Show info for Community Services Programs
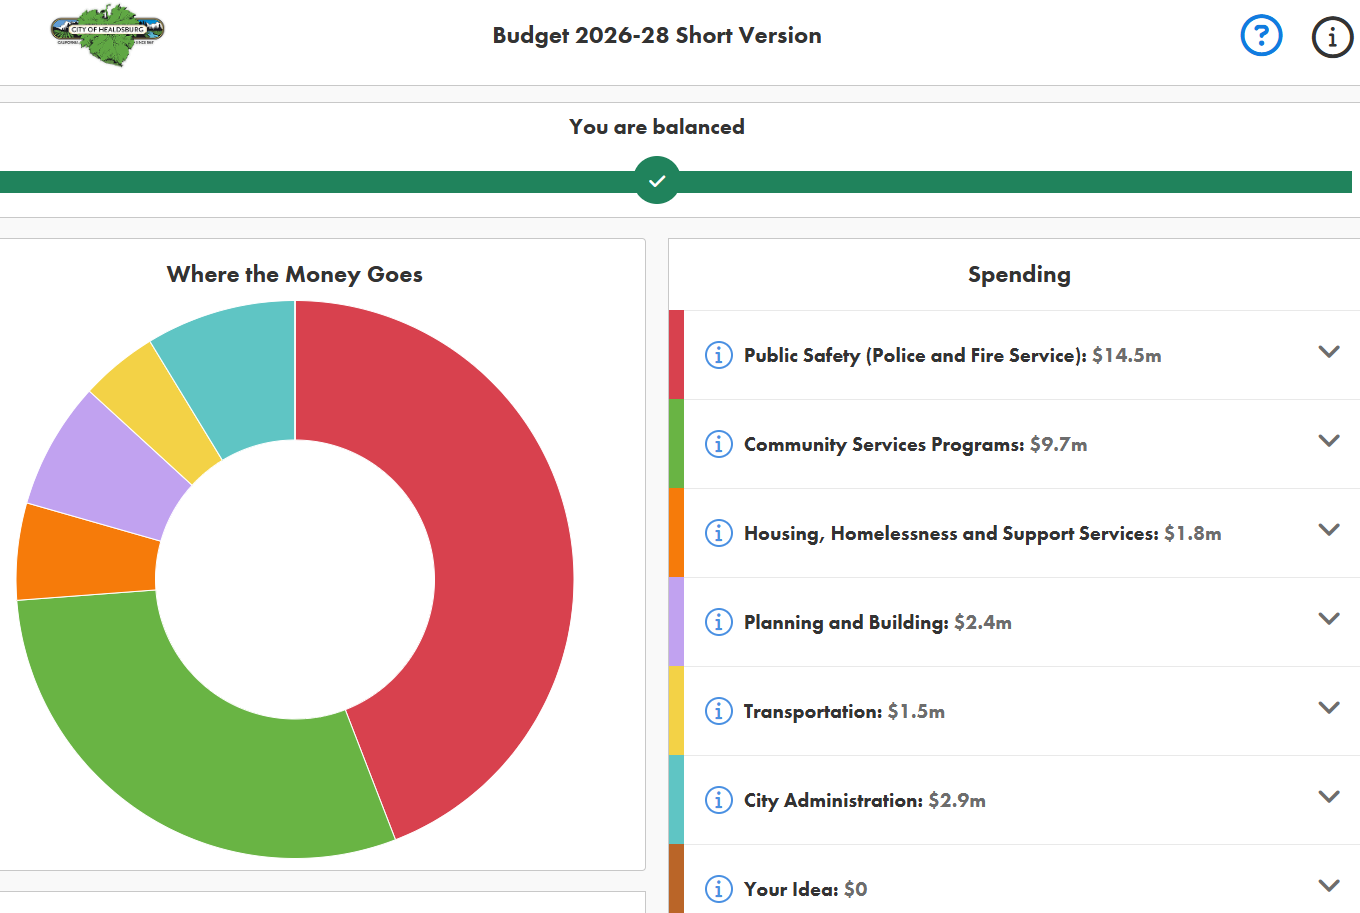The image size is (1360, 913). coord(718,444)
